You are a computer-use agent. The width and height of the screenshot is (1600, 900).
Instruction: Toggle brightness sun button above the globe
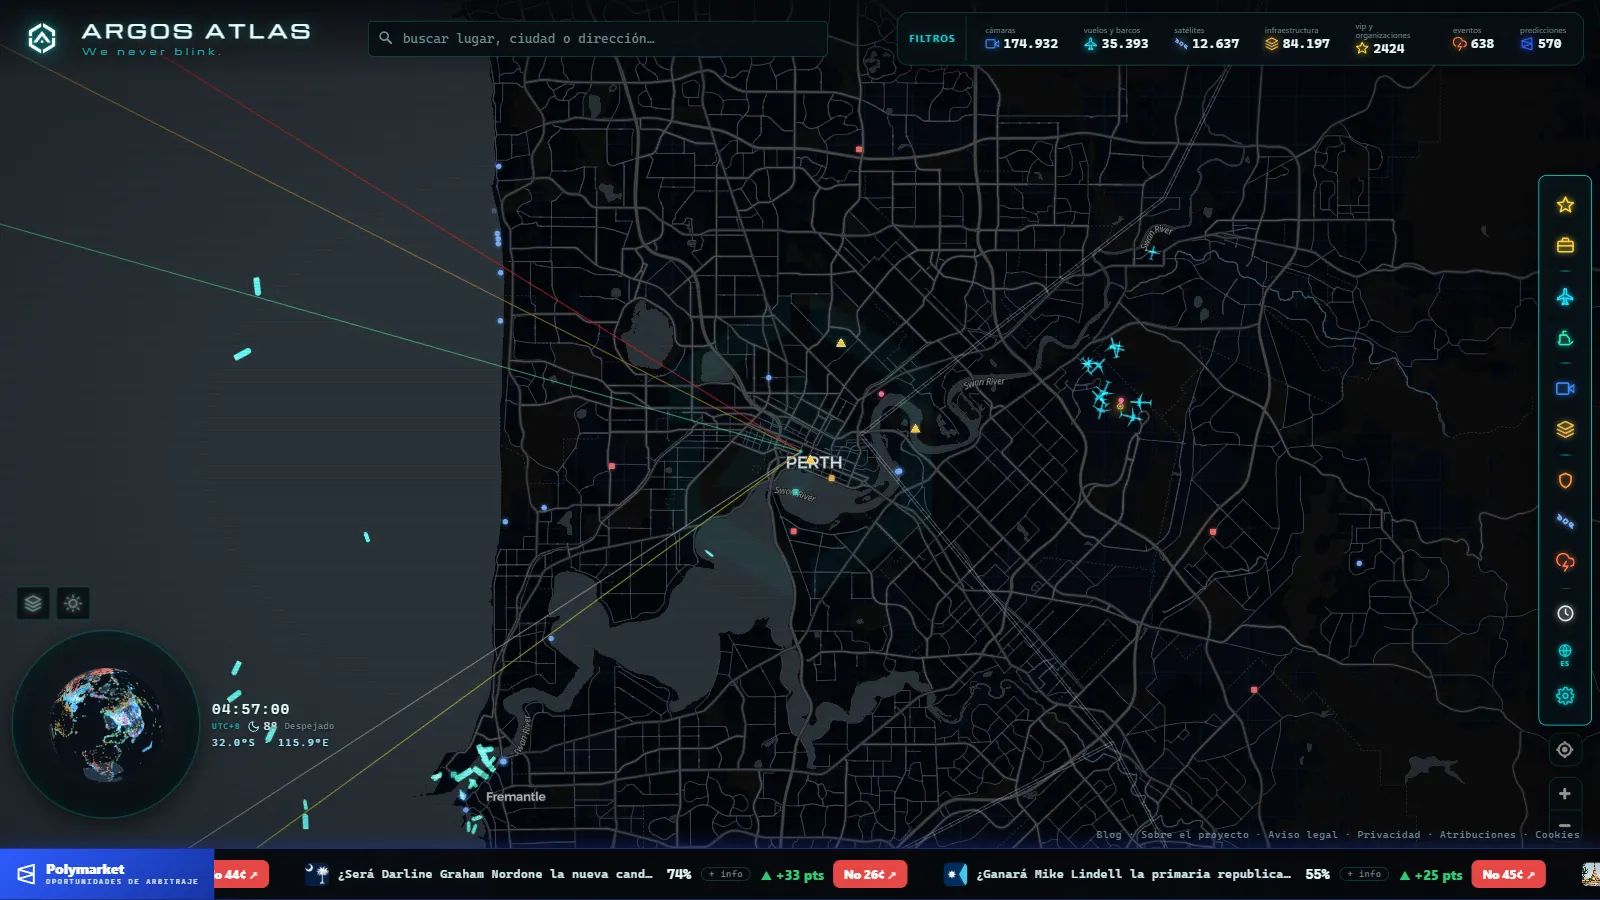(73, 603)
